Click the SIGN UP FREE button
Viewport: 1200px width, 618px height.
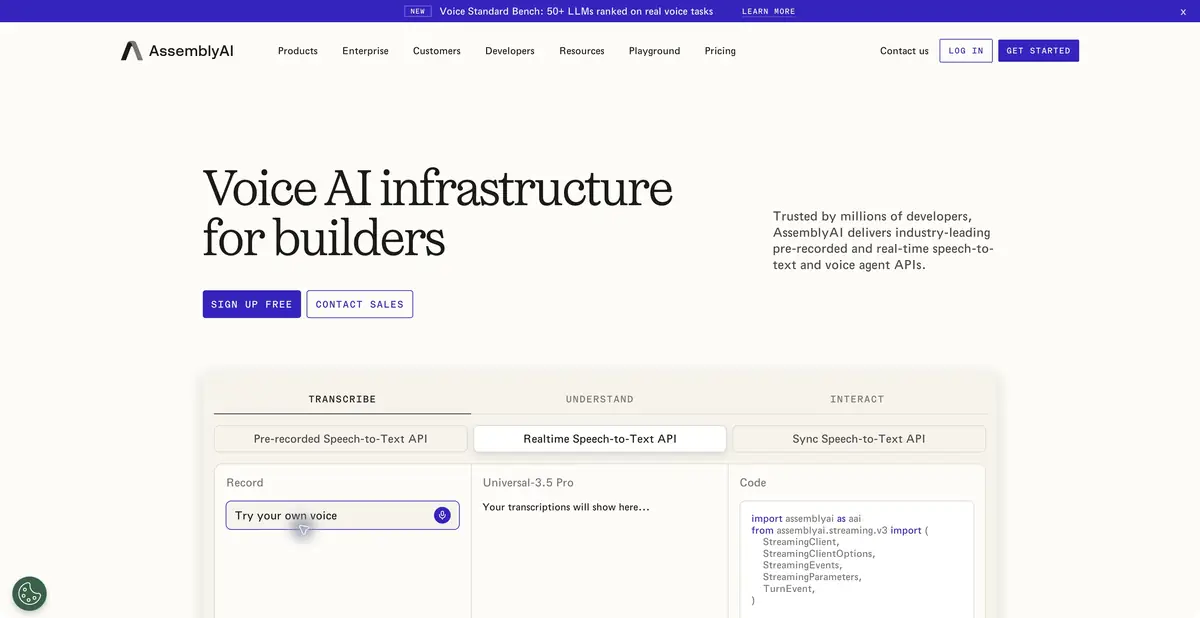252,304
